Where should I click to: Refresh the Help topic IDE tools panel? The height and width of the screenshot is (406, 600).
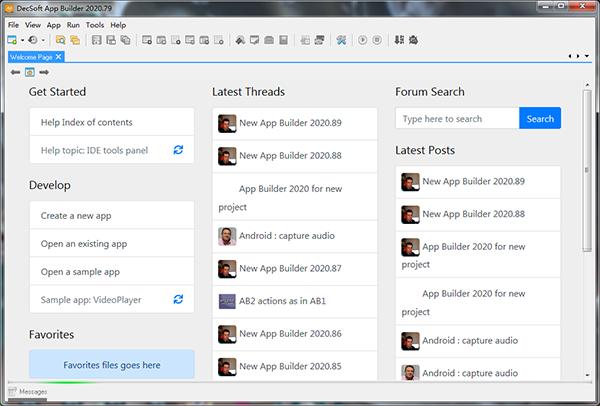[178, 150]
